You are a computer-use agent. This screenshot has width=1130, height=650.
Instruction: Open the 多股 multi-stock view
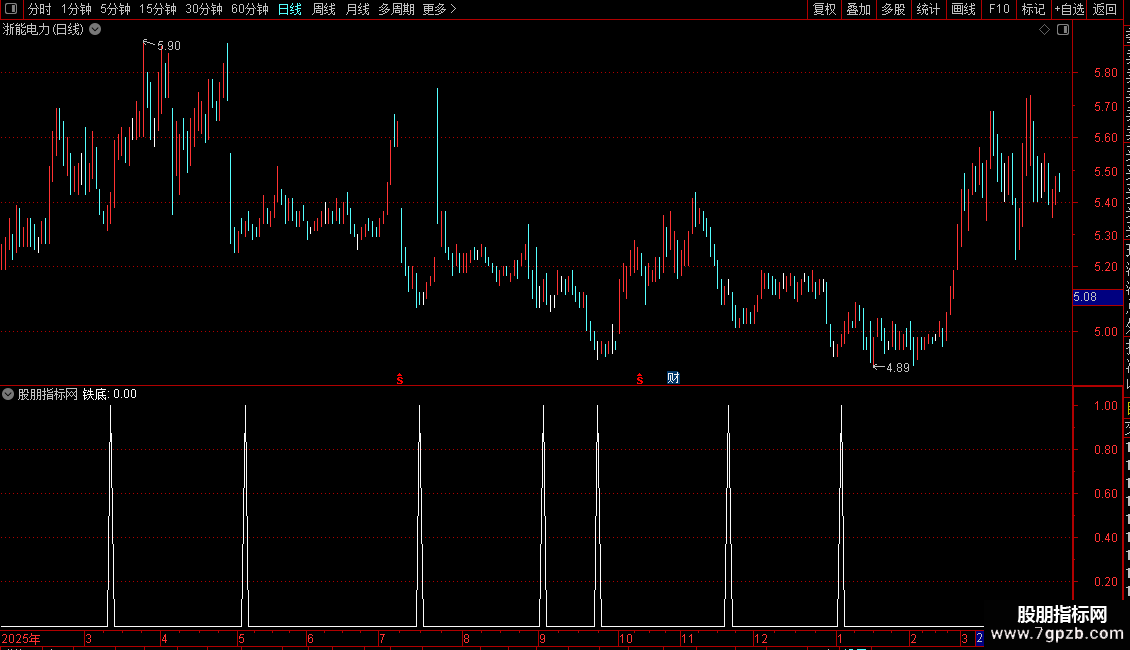(893, 9)
